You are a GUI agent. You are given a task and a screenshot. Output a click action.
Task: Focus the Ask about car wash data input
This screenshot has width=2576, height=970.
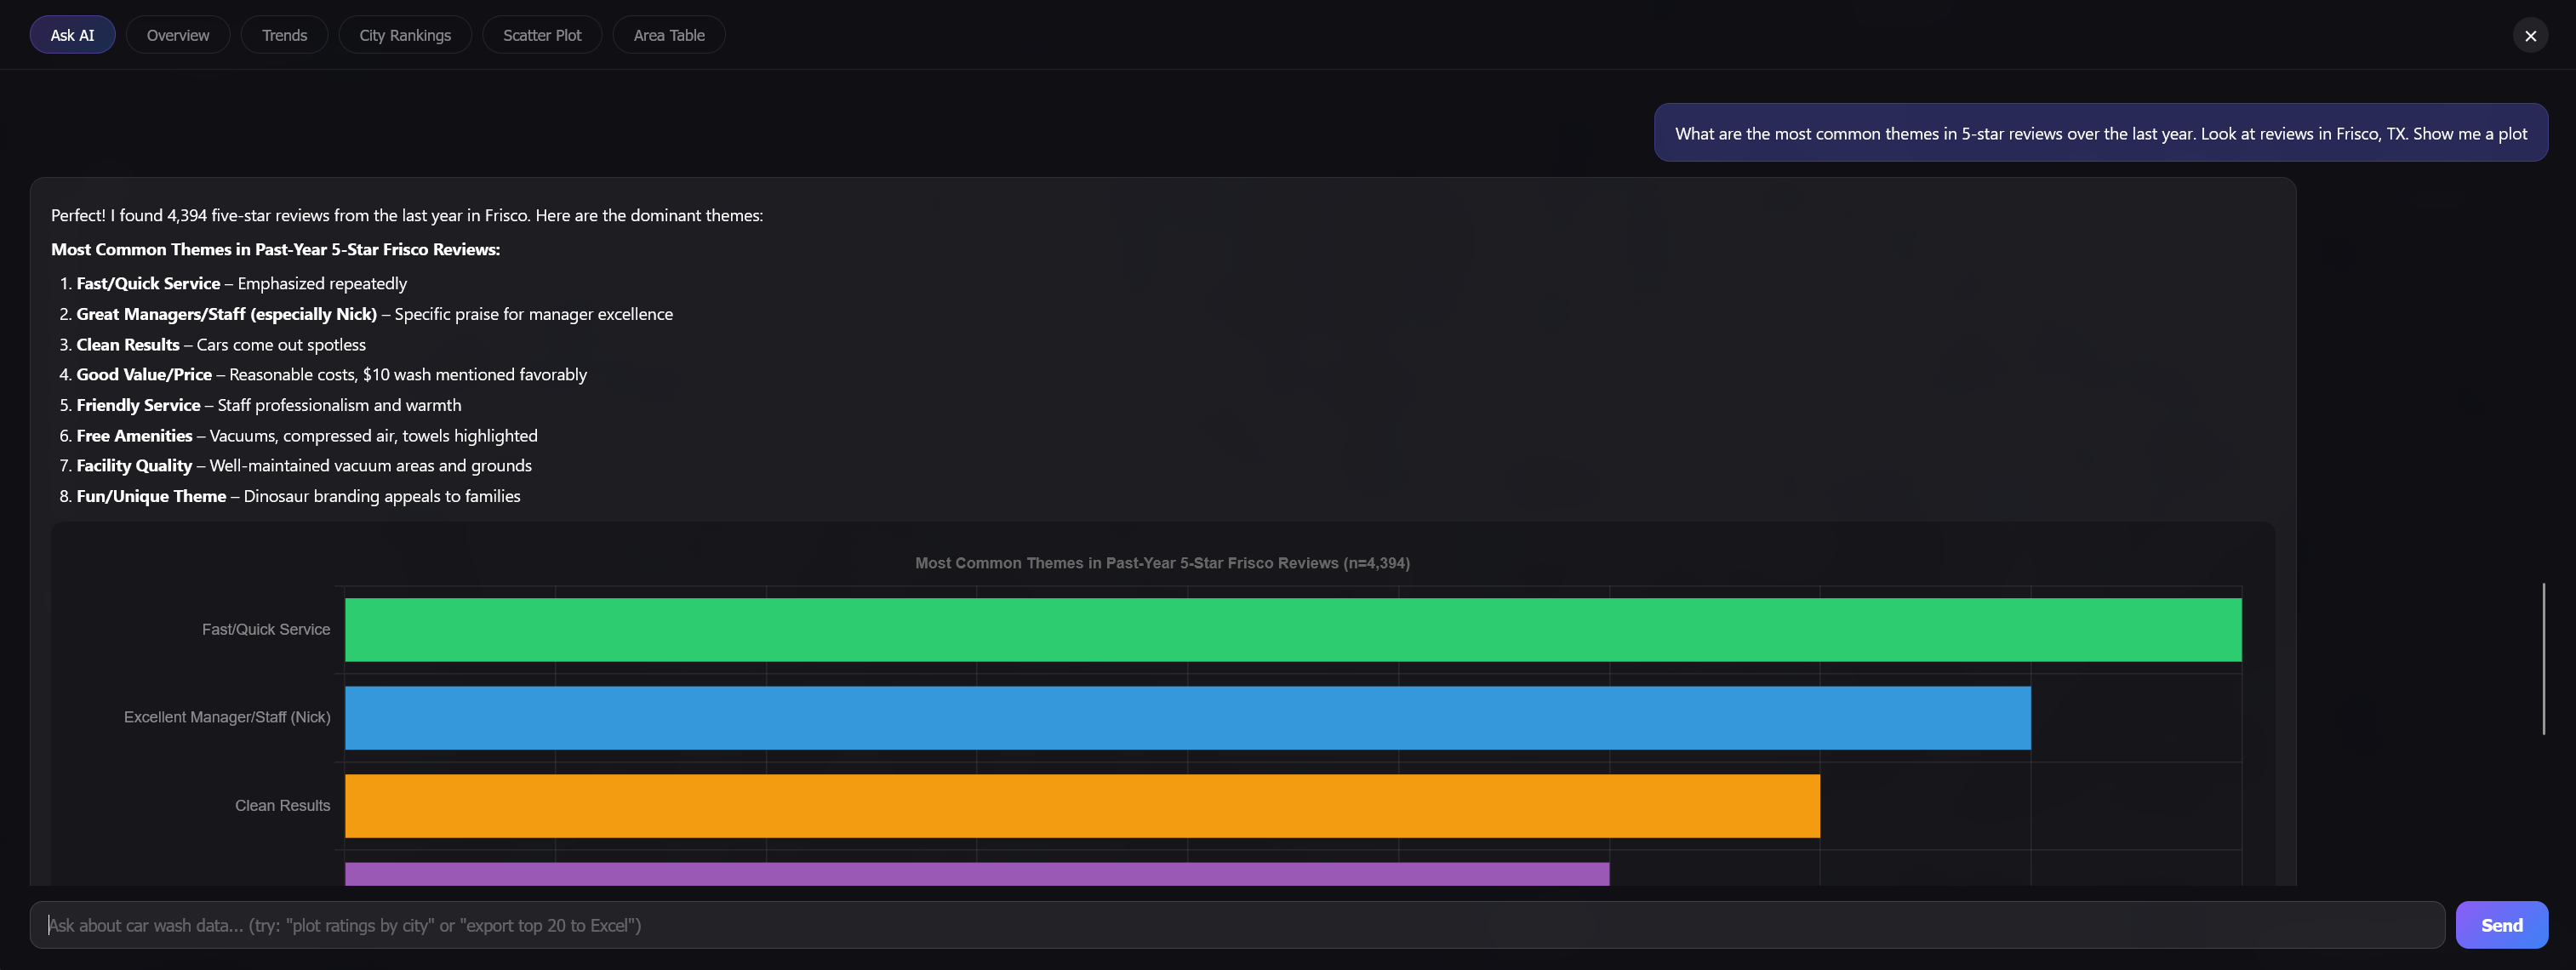(x=1237, y=925)
